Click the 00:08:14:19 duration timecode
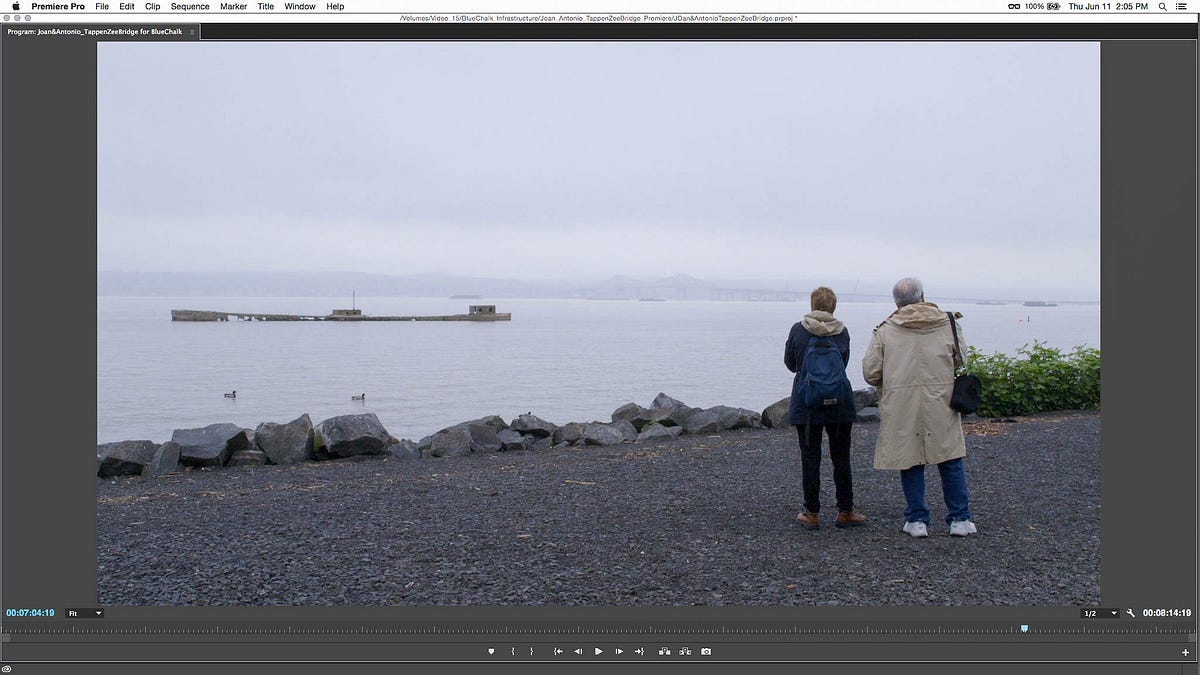The image size is (1200, 675). click(1167, 613)
